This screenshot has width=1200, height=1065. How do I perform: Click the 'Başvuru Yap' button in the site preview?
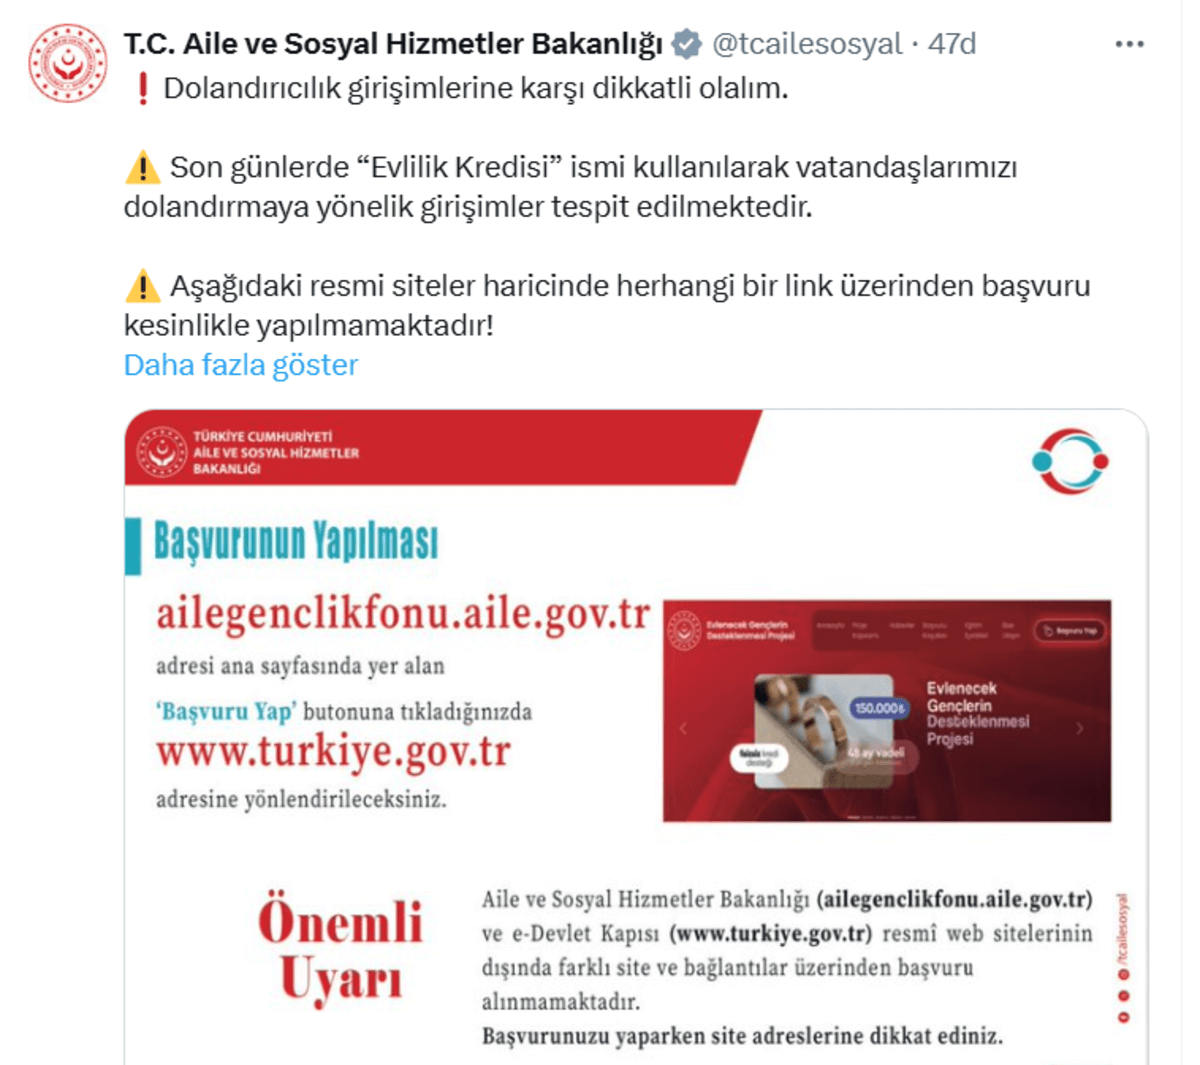(x=1069, y=631)
